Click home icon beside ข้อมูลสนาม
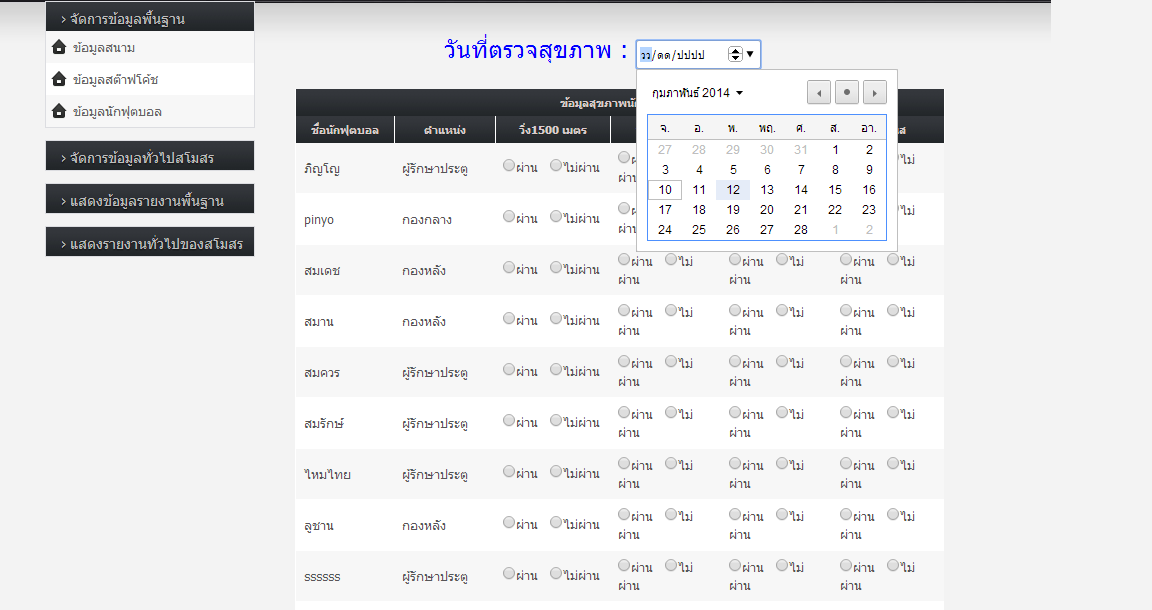1152x610 pixels. (60, 48)
